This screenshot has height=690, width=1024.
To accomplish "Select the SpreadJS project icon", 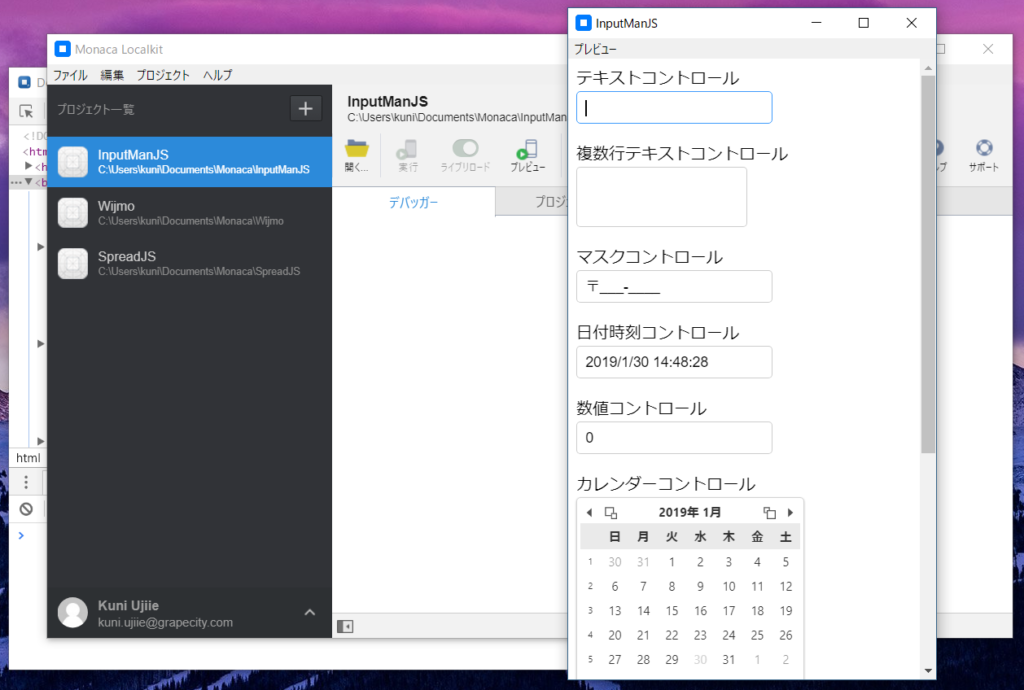I will [72, 263].
